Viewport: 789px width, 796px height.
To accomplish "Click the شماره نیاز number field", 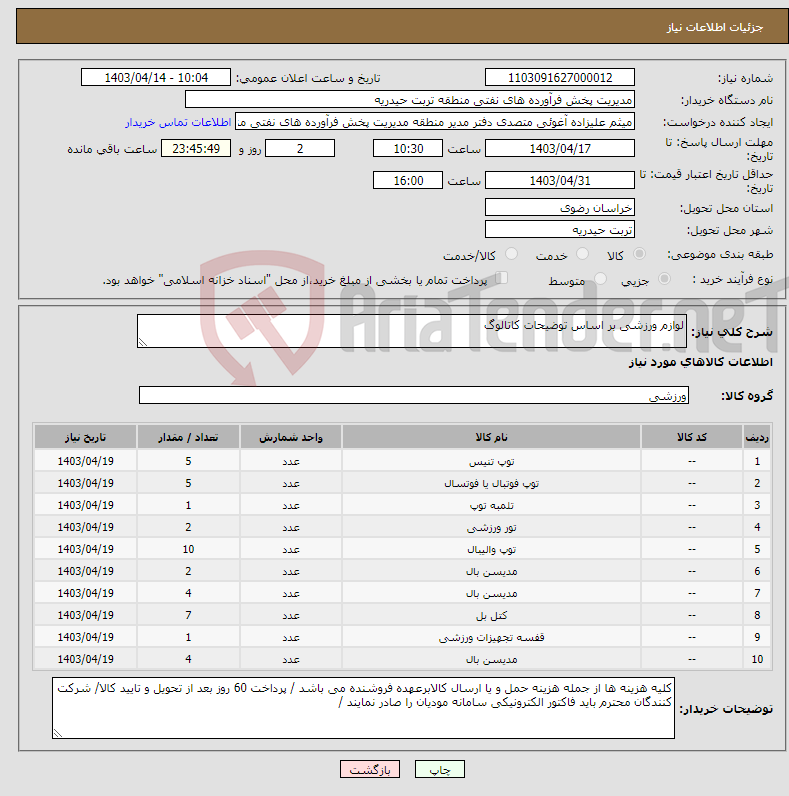I will 560,78.
